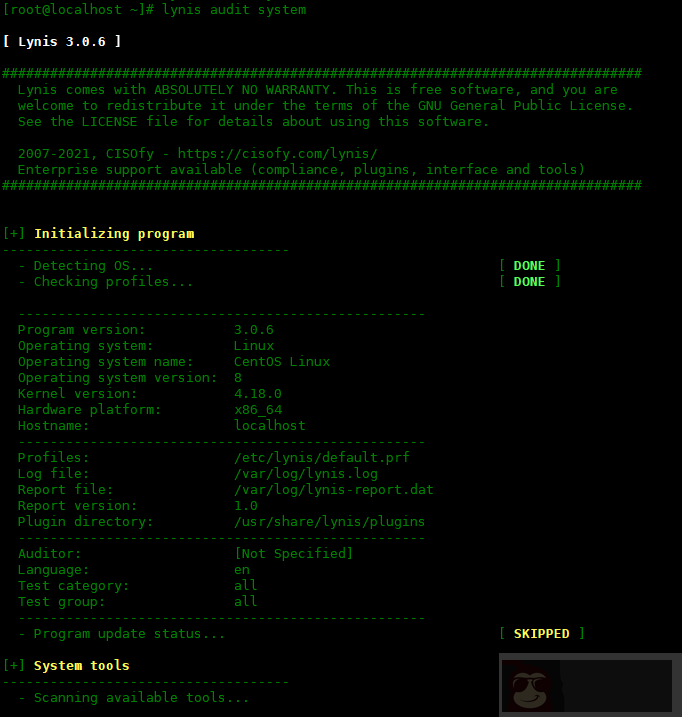The width and height of the screenshot is (682, 717).
Task: Click the /var/log/lynis.log path
Action: pos(306,474)
